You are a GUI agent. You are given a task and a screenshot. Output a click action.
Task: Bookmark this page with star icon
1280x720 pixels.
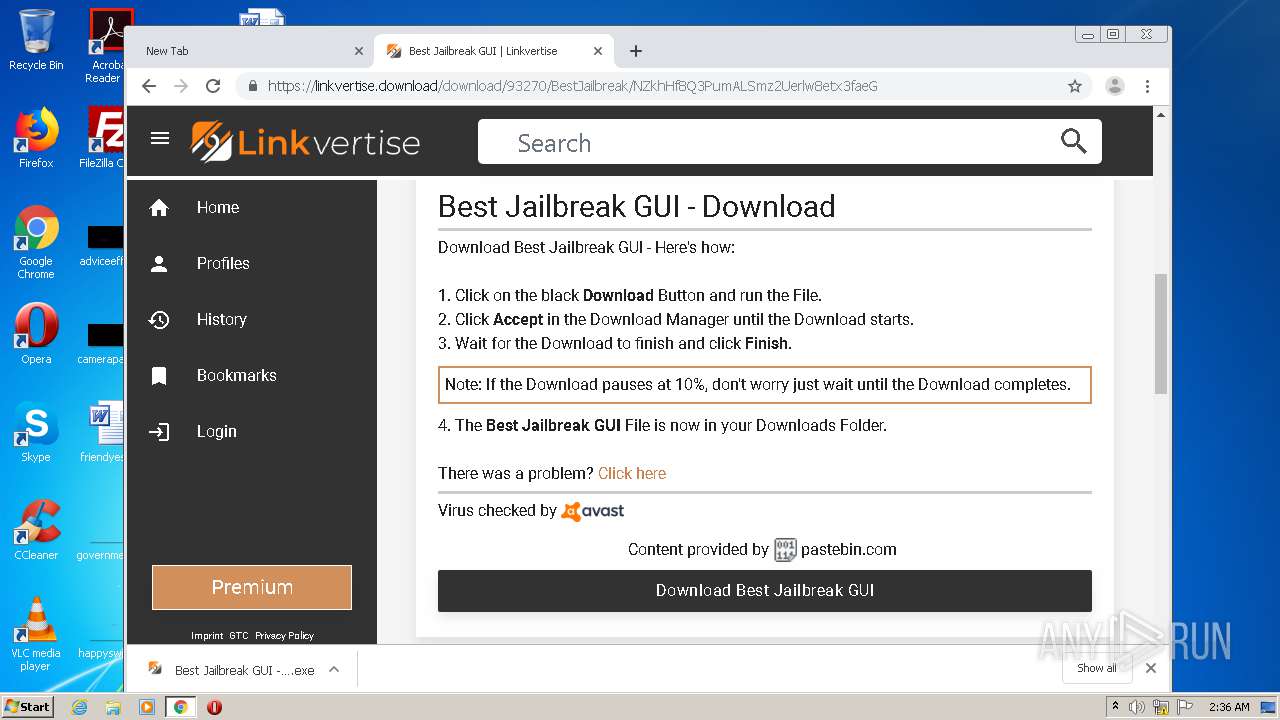coord(1075,86)
